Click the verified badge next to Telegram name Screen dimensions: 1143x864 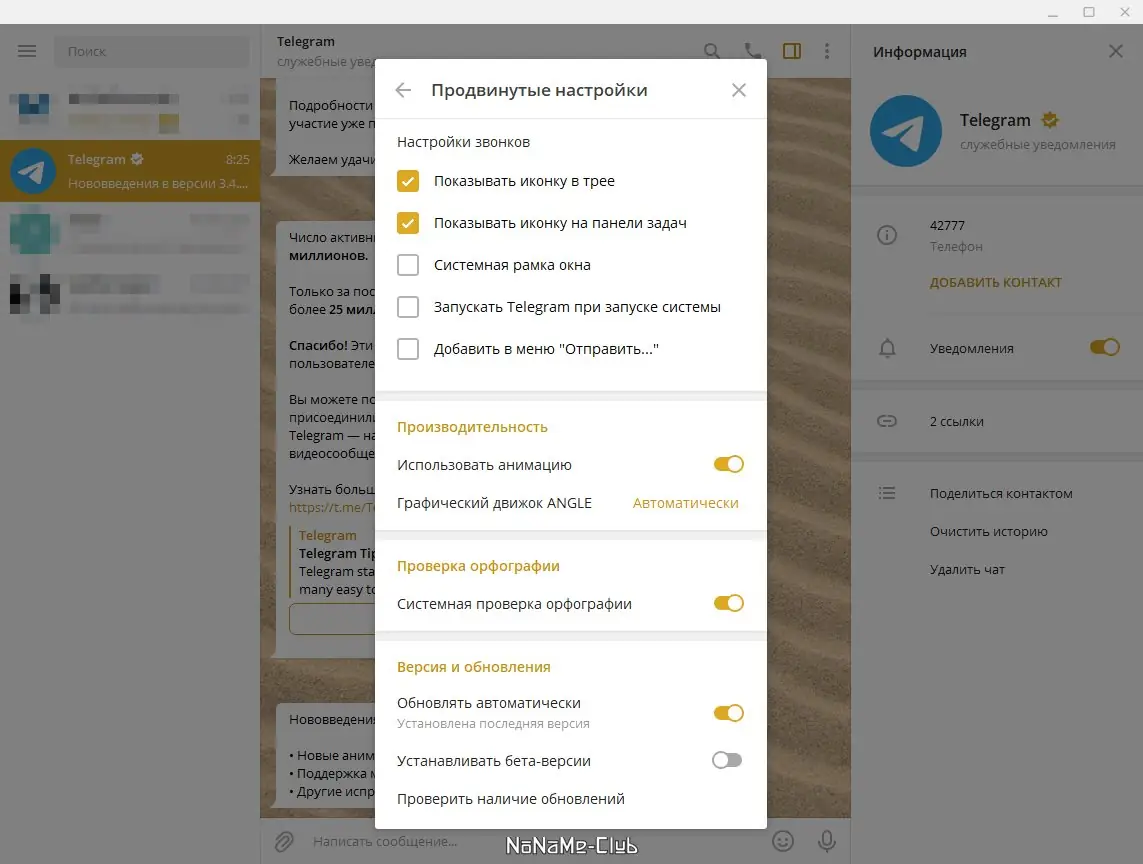click(x=1050, y=120)
